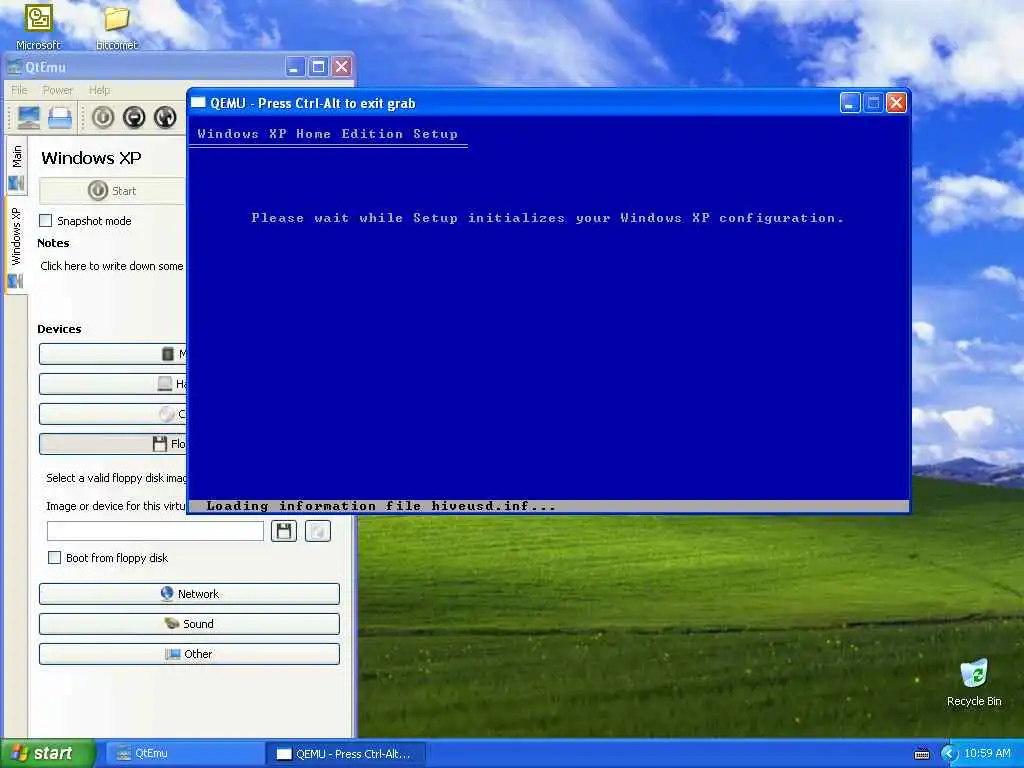Expand the Other settings section

[x=189, y=654]
